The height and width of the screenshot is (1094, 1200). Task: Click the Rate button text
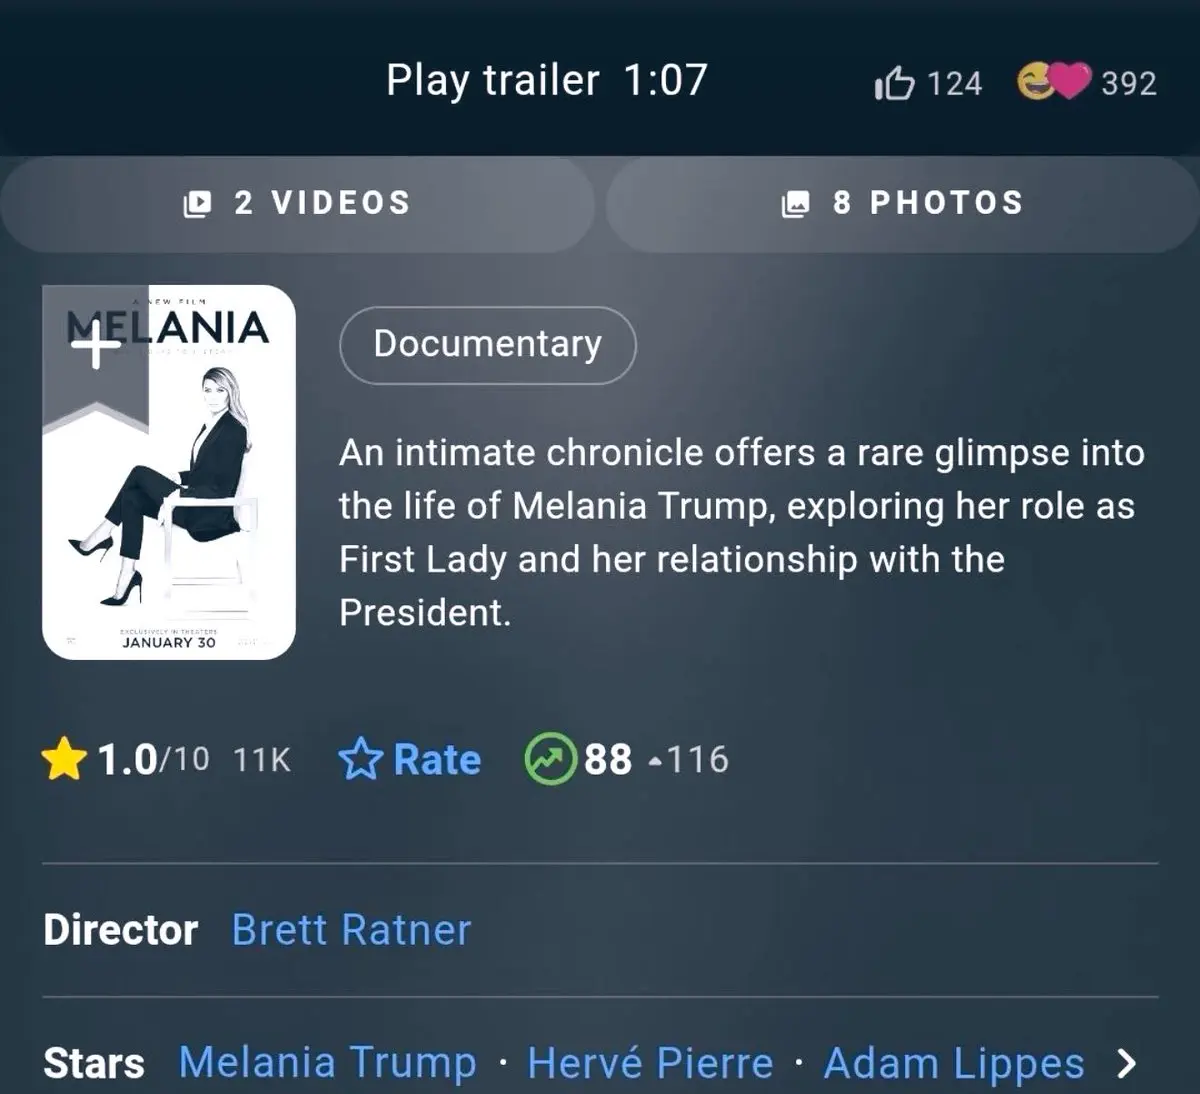pyautogui.click(x=437, y=760)
